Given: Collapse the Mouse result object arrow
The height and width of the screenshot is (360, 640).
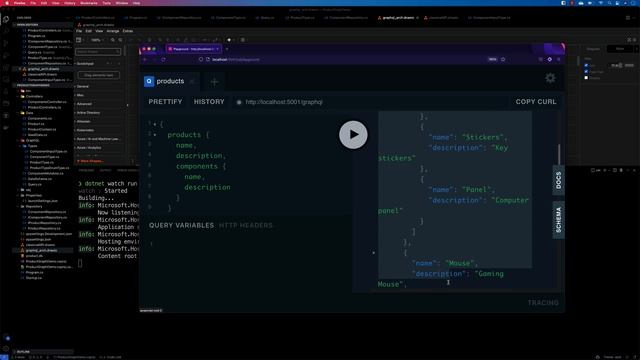Looking at the screenshot, I should (373, 253).
